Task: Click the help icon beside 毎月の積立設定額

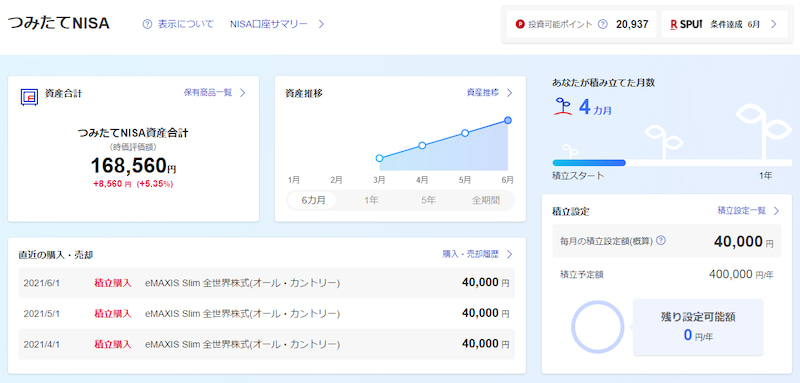Action: (x=661, y=240)
